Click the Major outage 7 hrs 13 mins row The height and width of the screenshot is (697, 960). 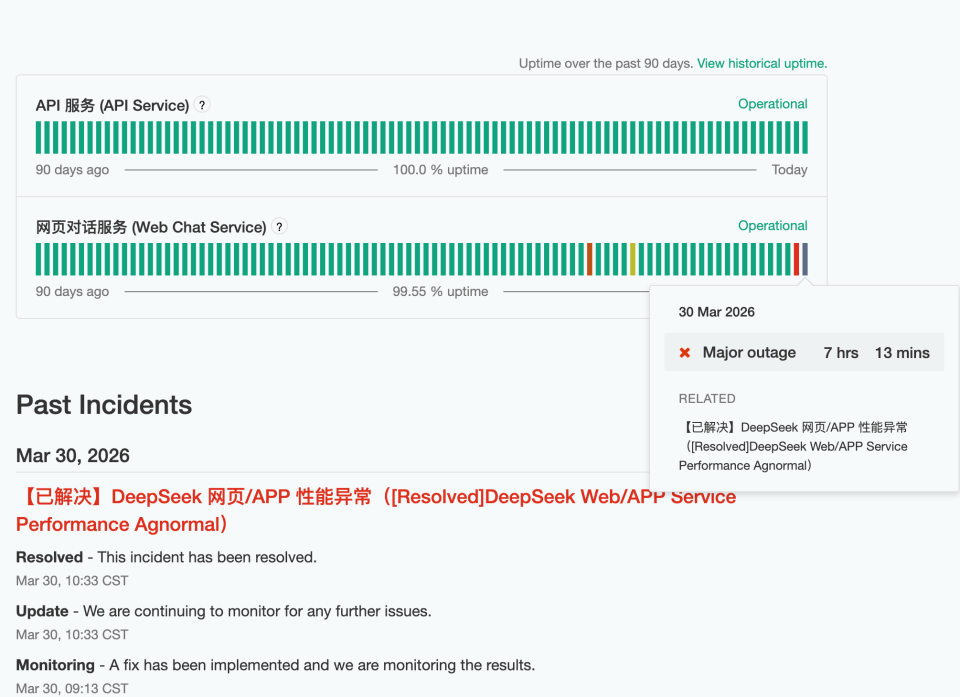[804, 353]
